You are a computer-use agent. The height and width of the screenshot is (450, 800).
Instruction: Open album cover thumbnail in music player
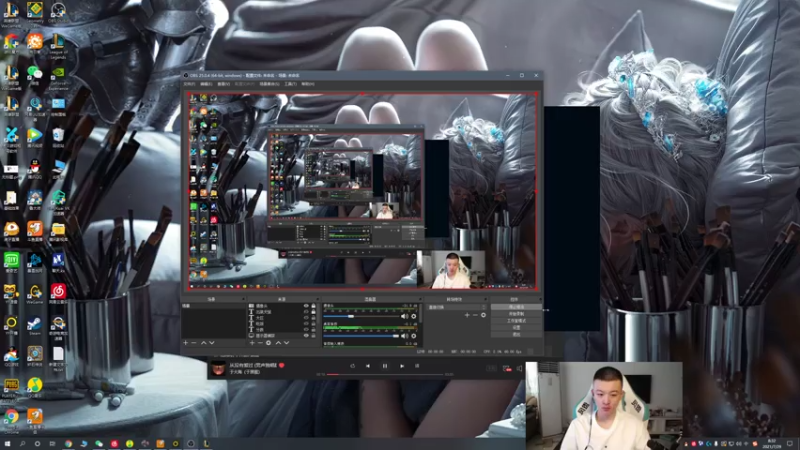click(218, 368)
